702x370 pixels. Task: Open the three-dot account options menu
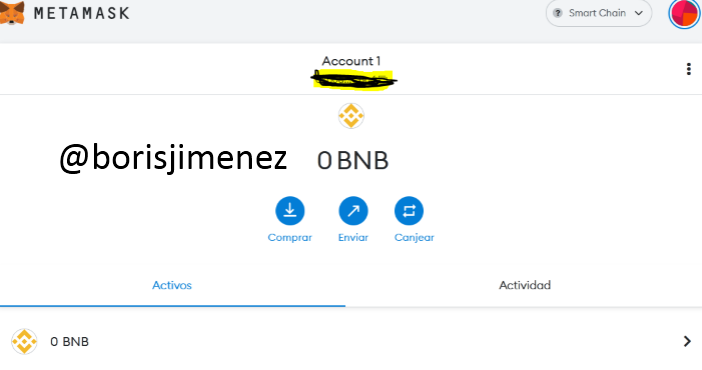[x=689, y=69]
